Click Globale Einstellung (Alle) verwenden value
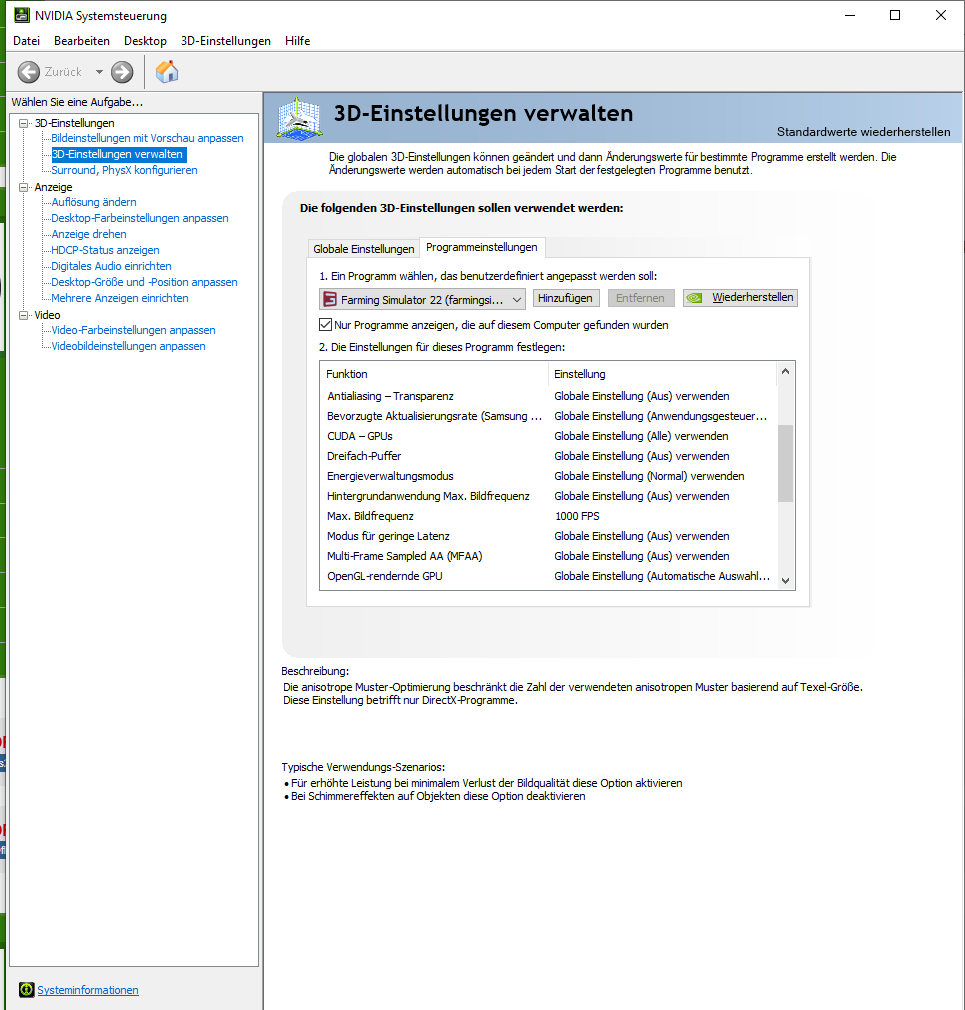The height and width of the screenshot is (1010, 965). [x=641, y=436]
